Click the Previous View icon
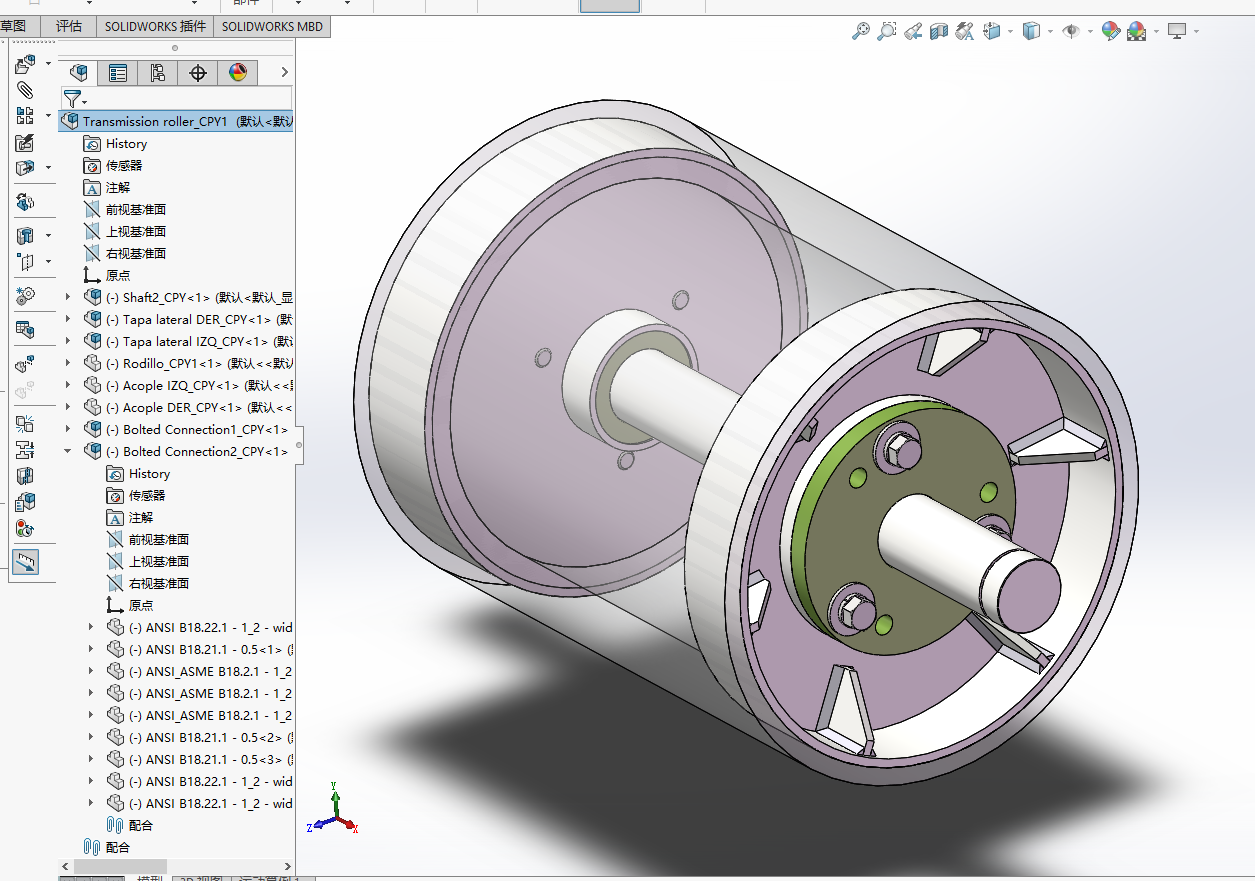 point(913,32)
